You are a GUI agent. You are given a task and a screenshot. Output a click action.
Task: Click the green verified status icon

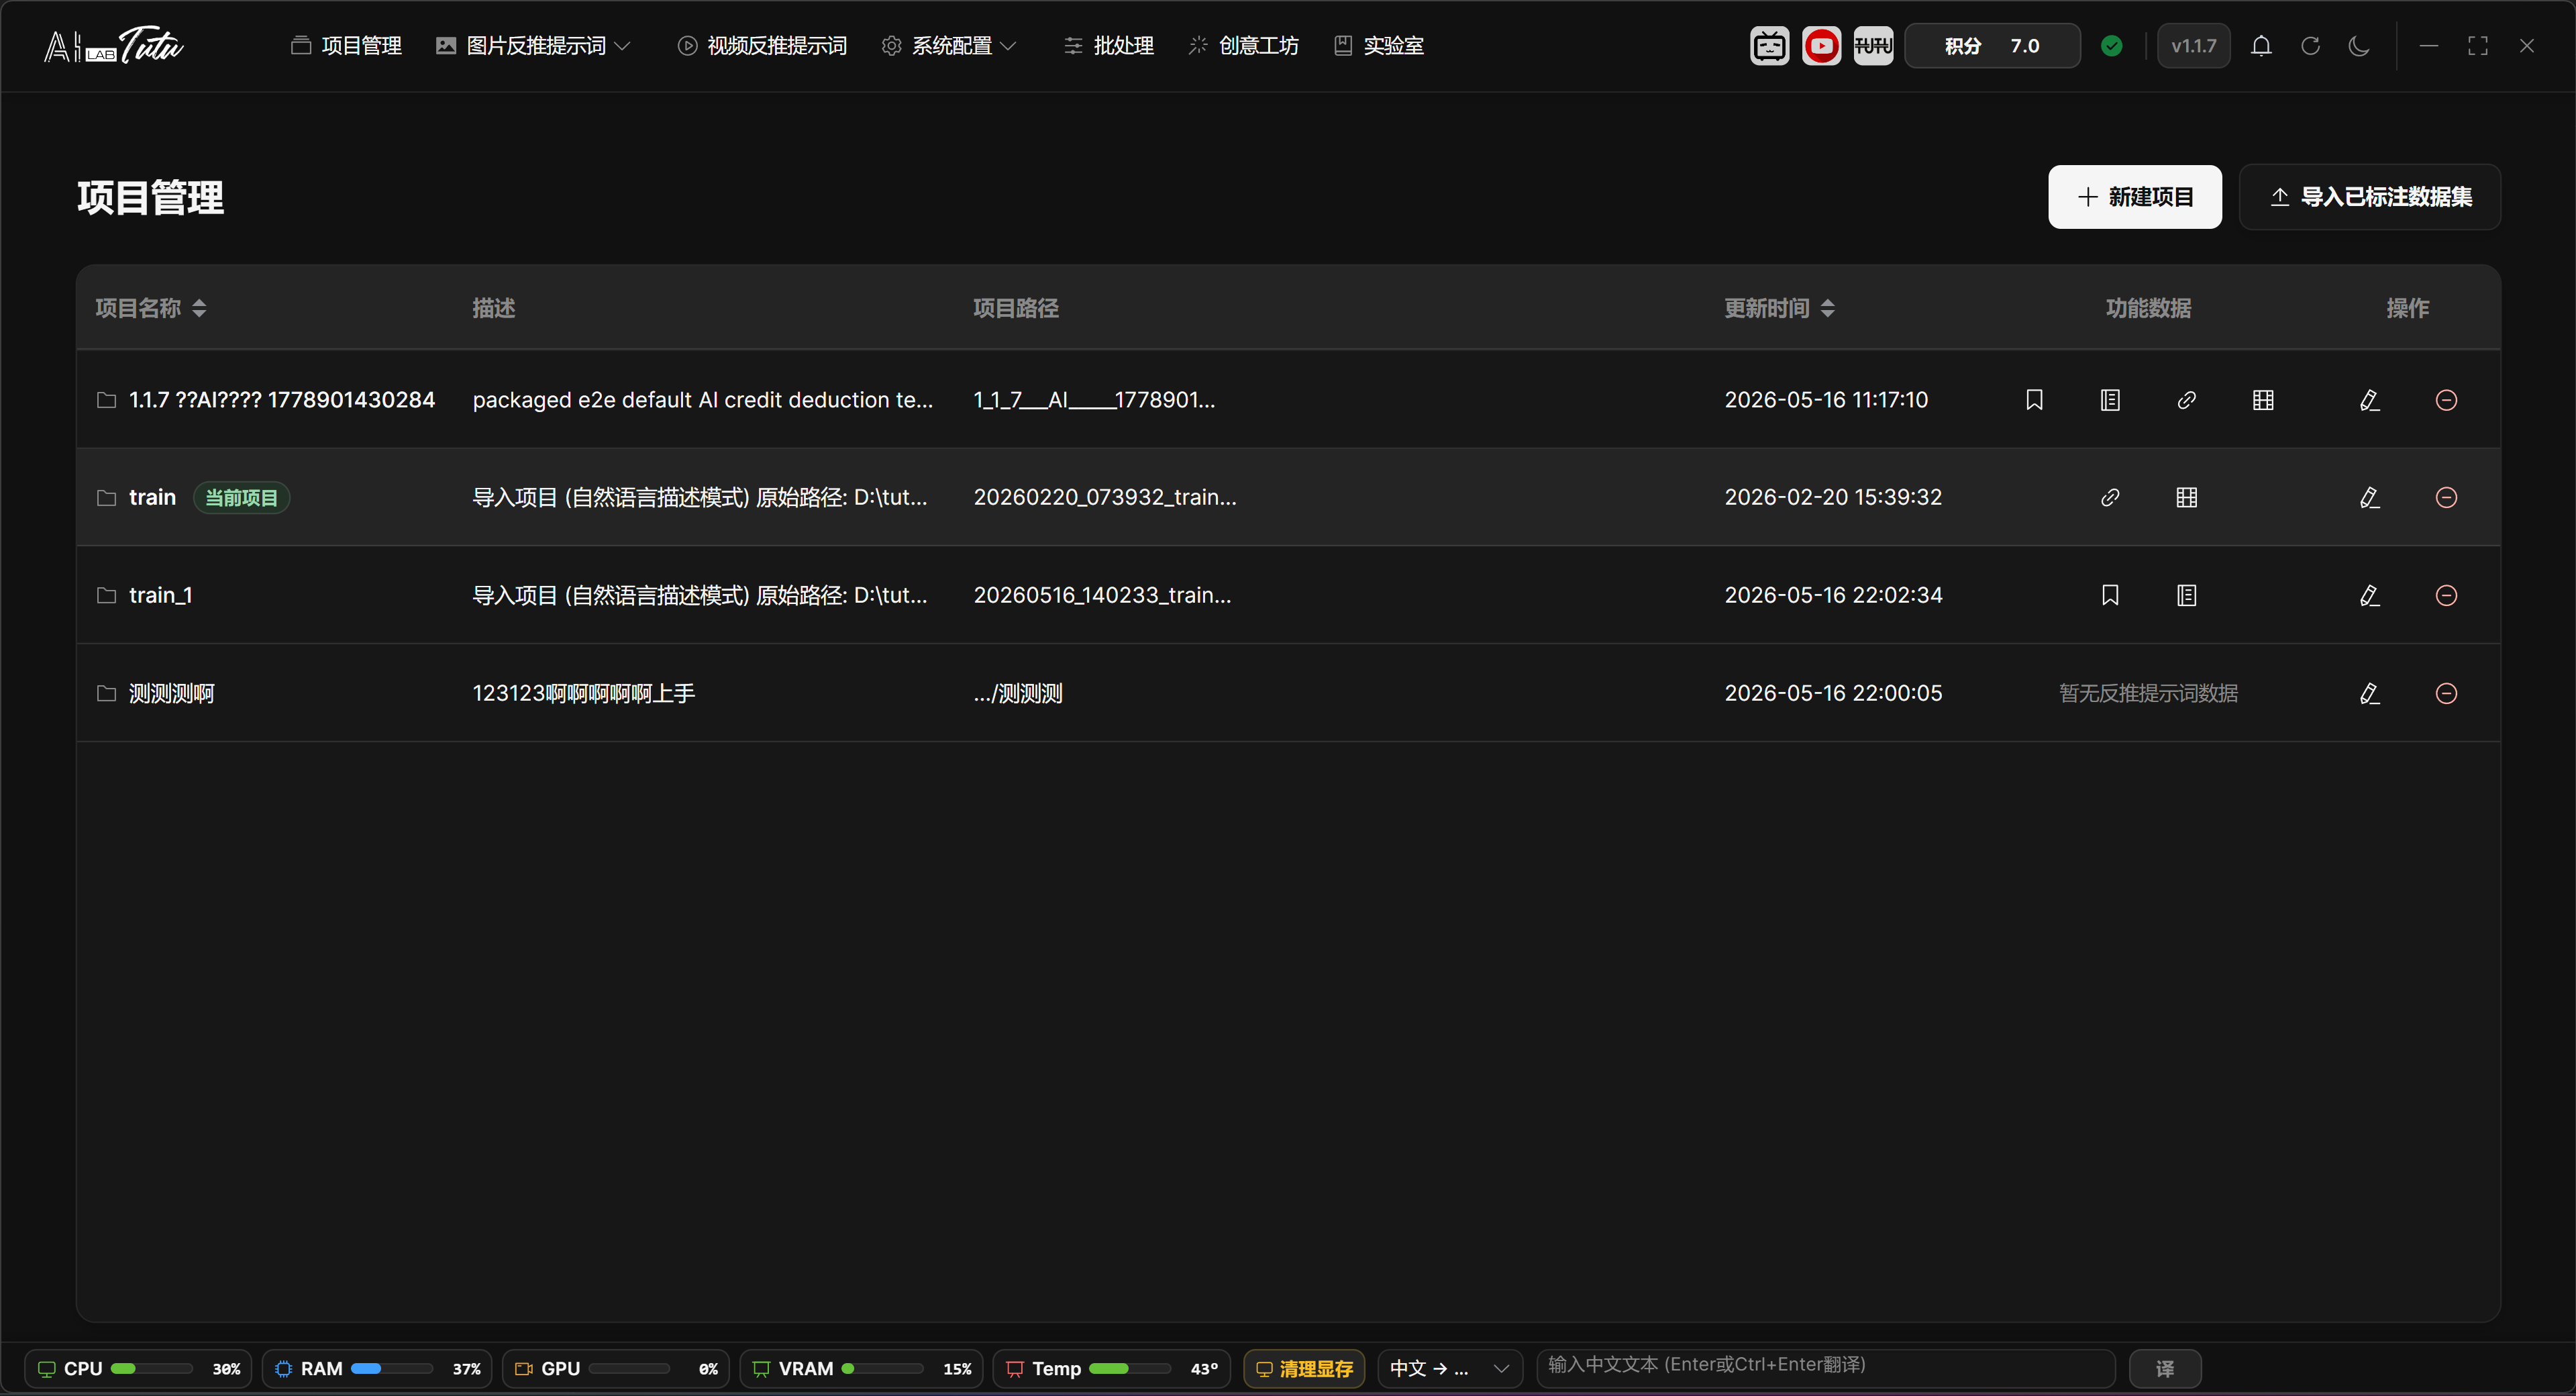click(x=2112, y=46)
